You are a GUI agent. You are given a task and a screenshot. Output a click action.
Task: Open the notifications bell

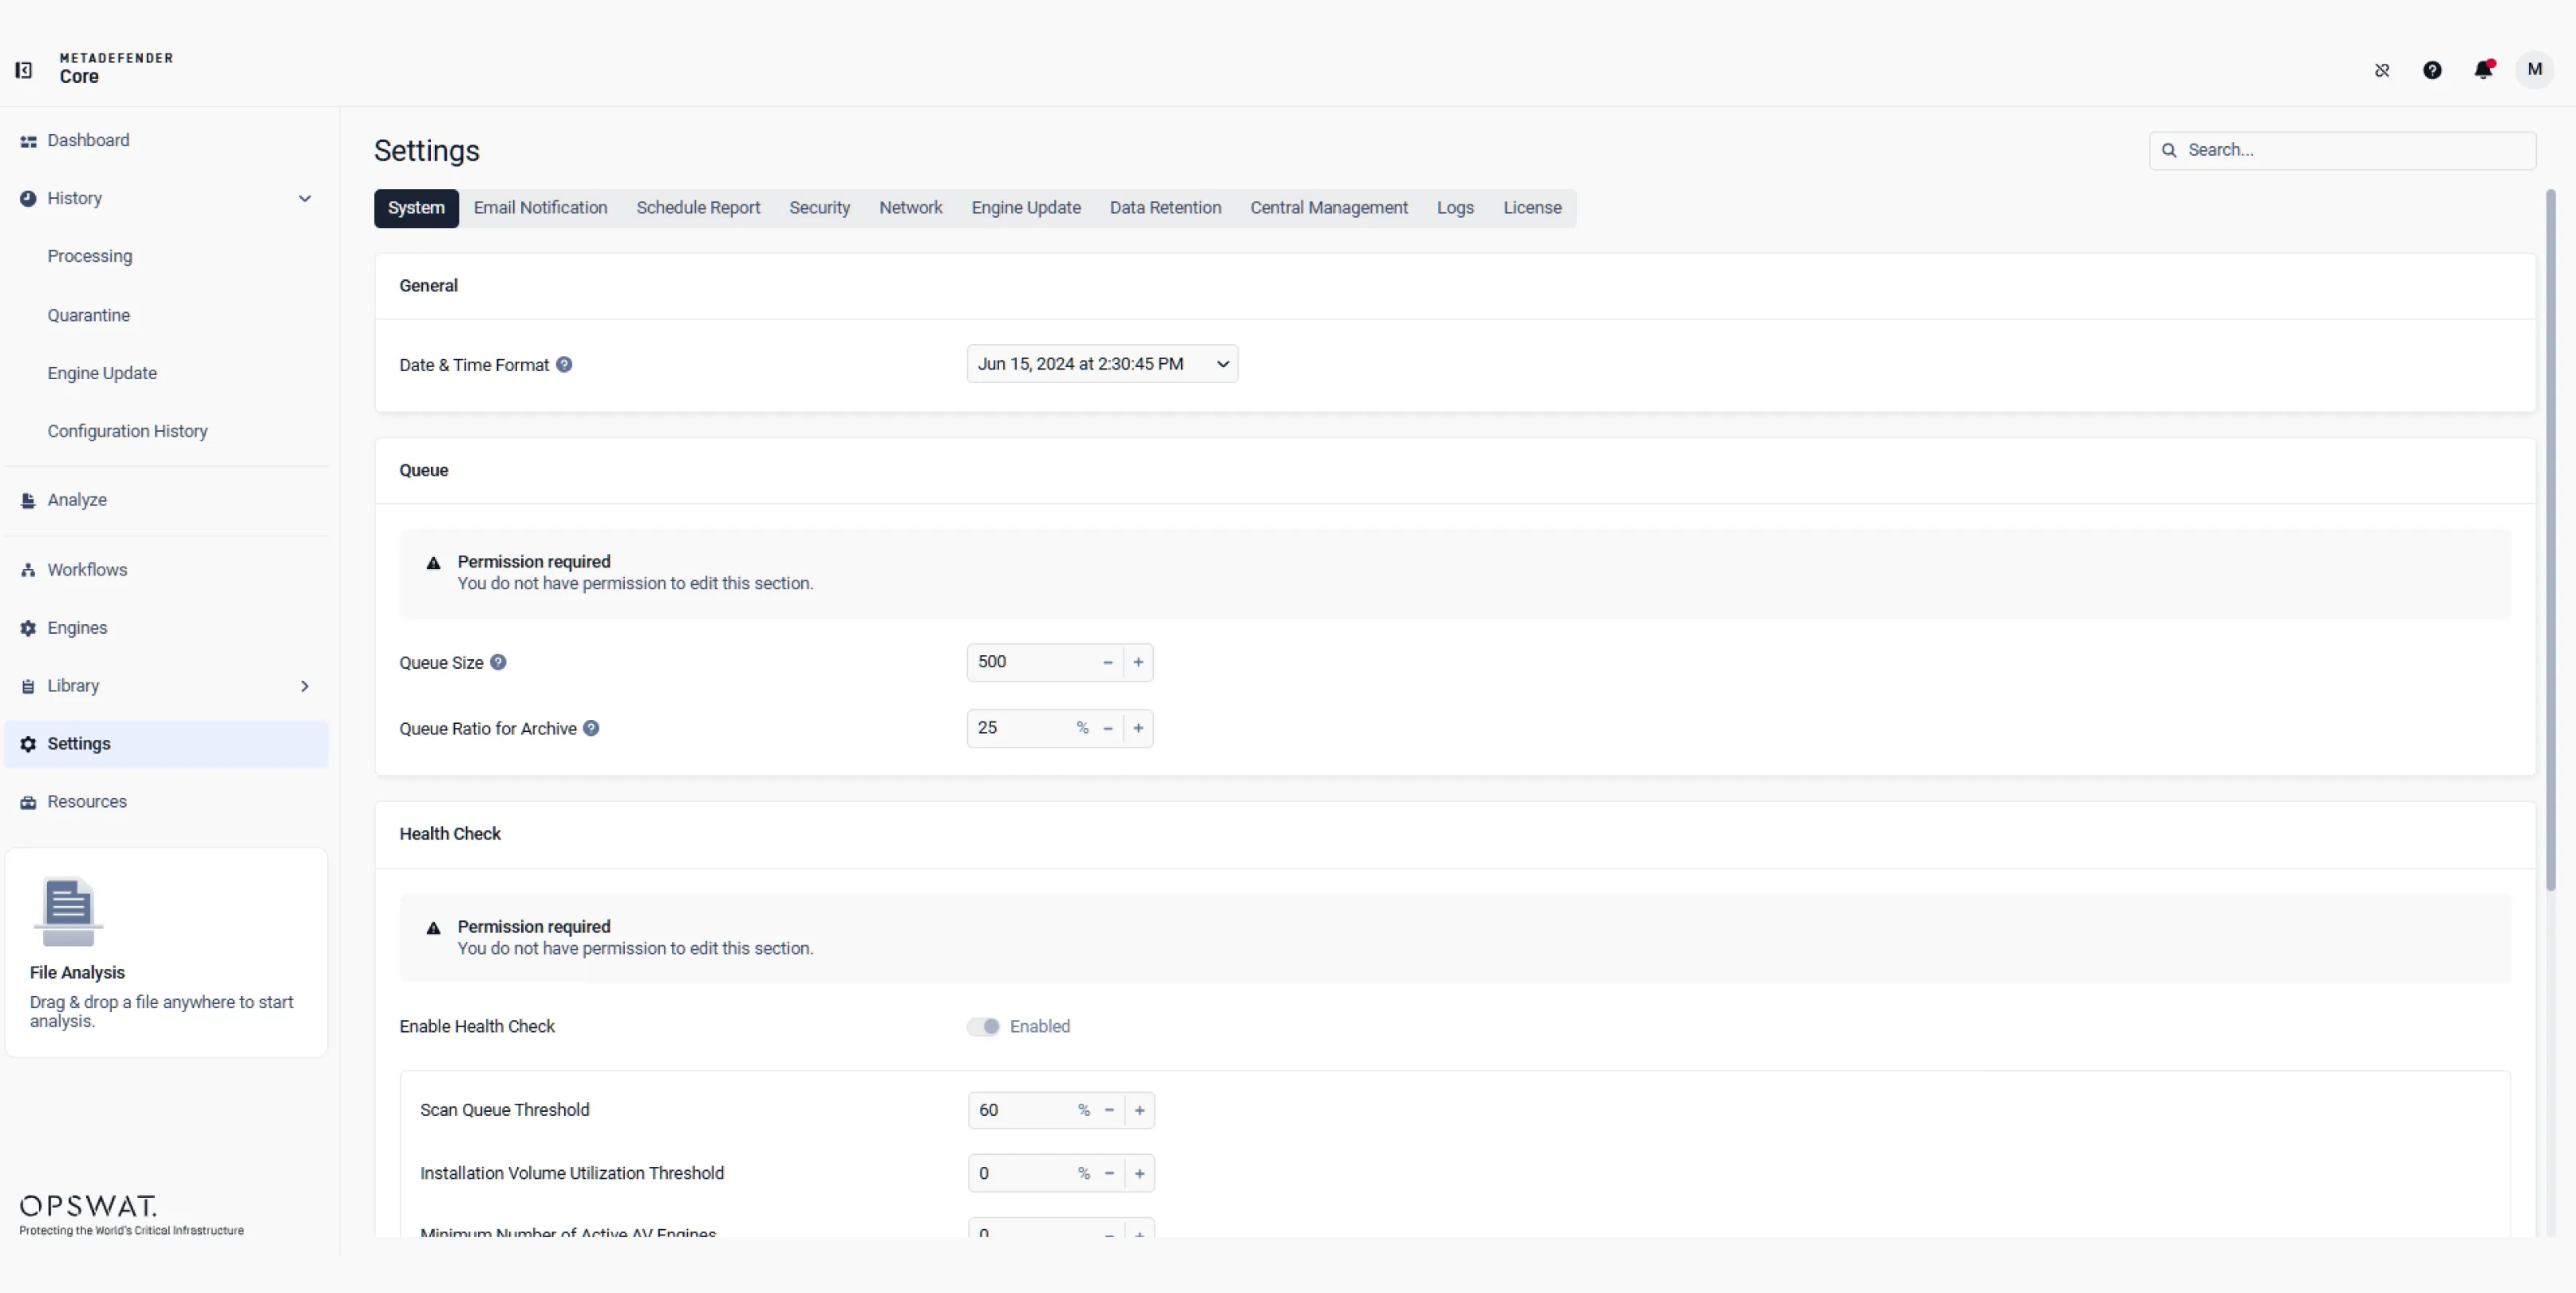point(2483,70)
